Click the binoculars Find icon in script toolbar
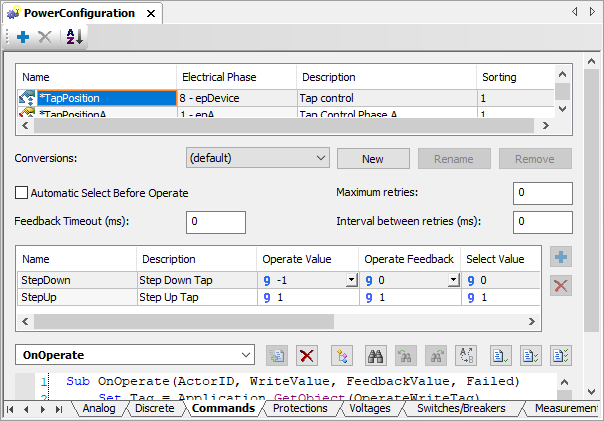Viewport: 604px width, 421px height. (377, 355)
